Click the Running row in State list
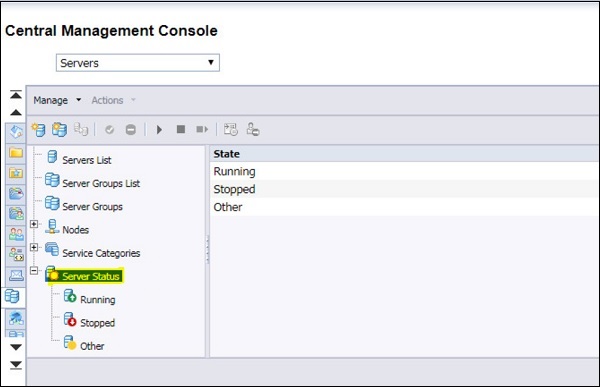Image resolution: width=600 pixels, height=387 pixels. (x=404, y=171)
